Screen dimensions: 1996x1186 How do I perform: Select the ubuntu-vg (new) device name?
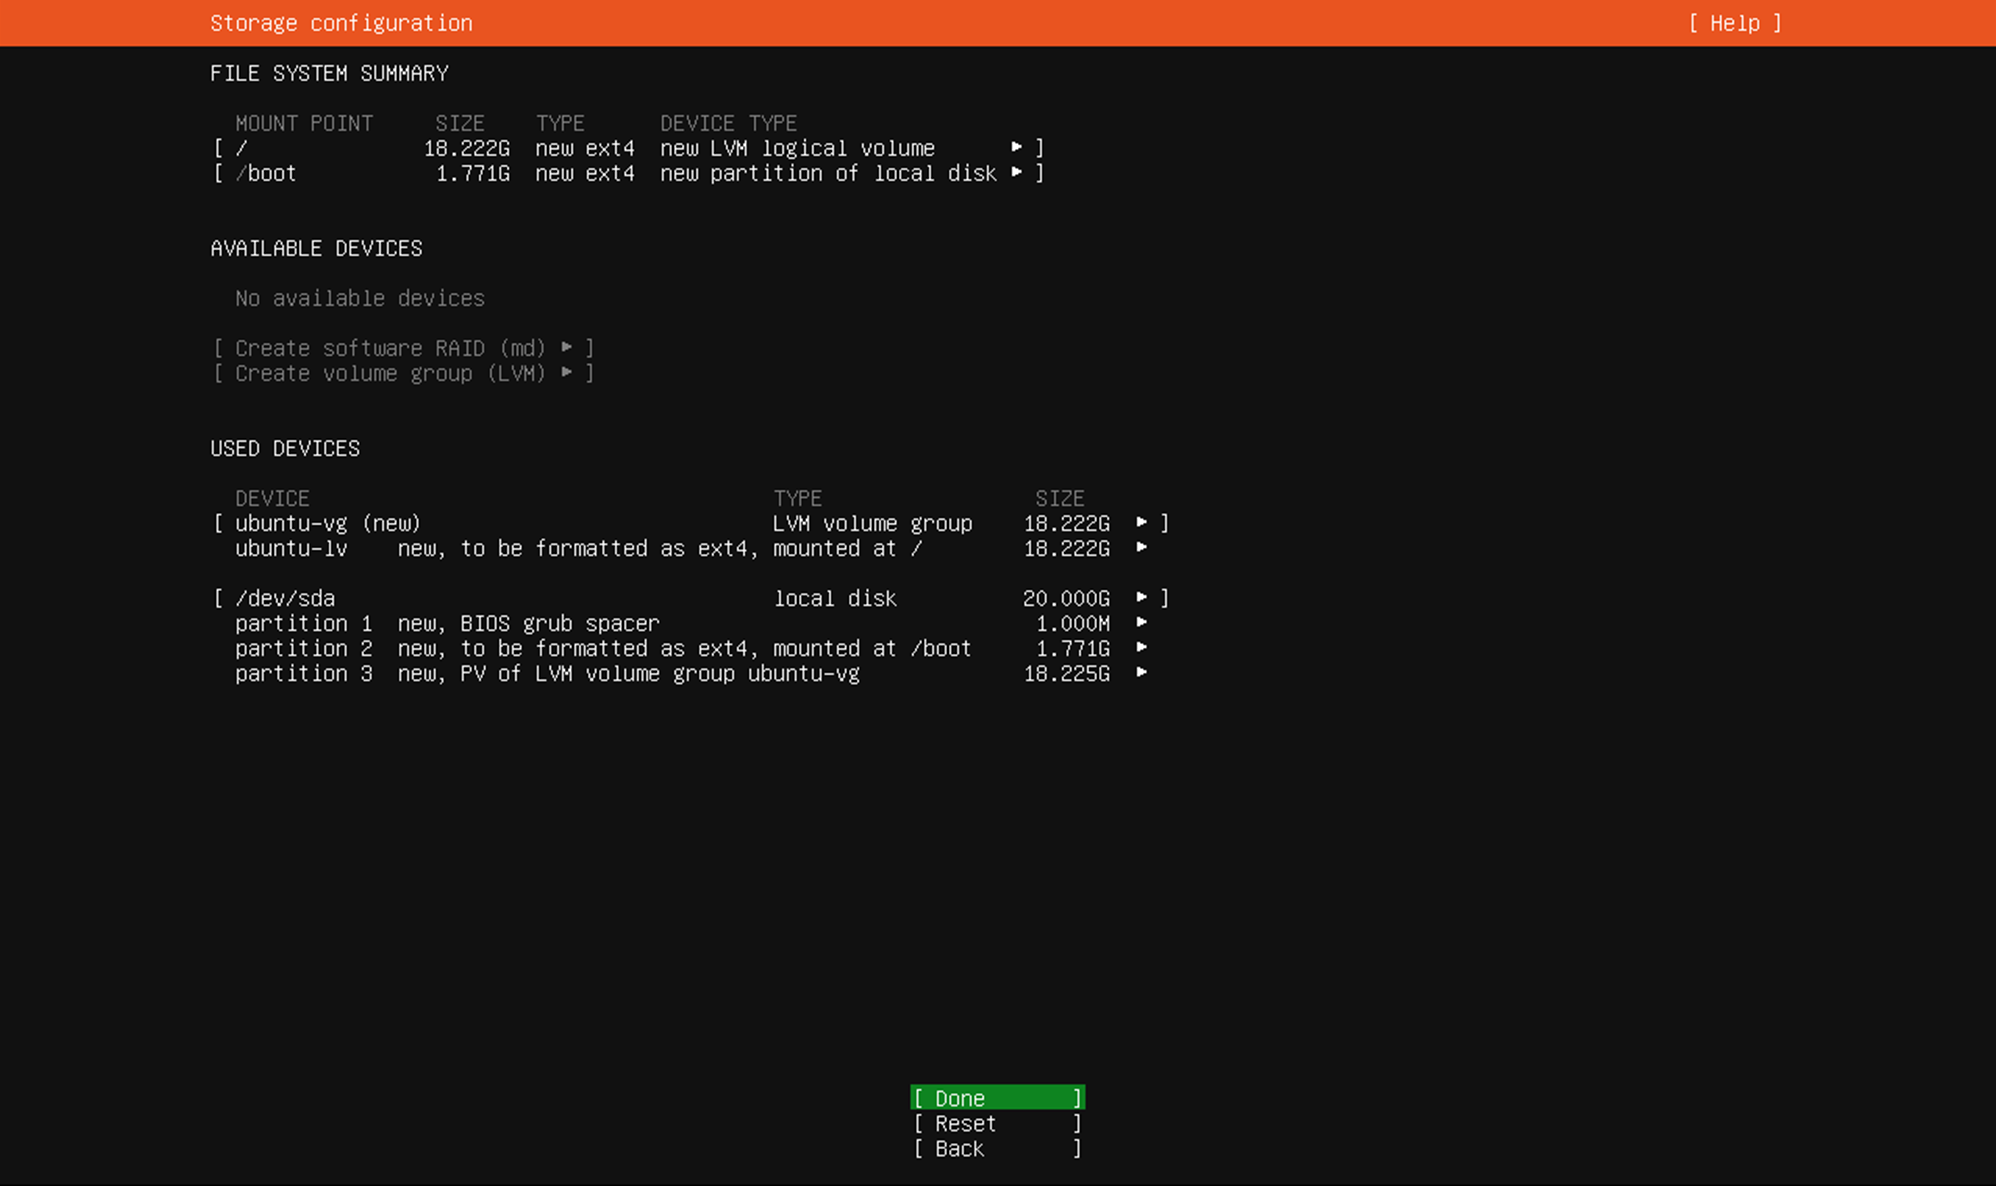tap(328, 523)
